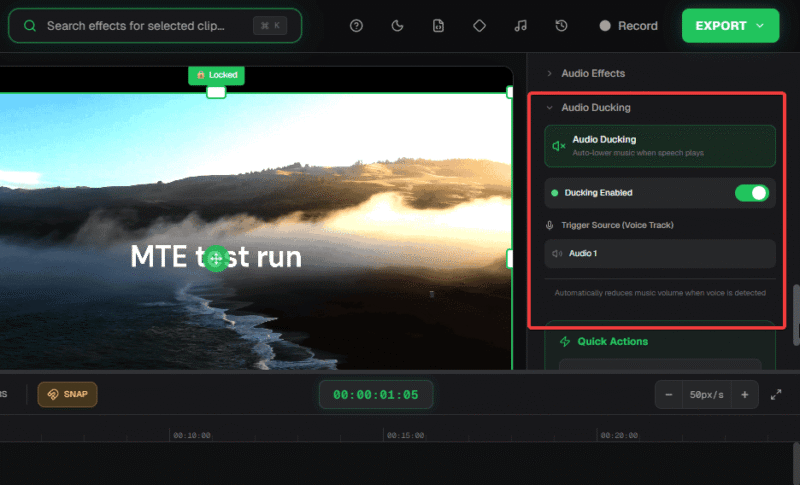800x485 pixels.
Task: Zoom in timeline with plus button
Action: click(x=744, y=395)
